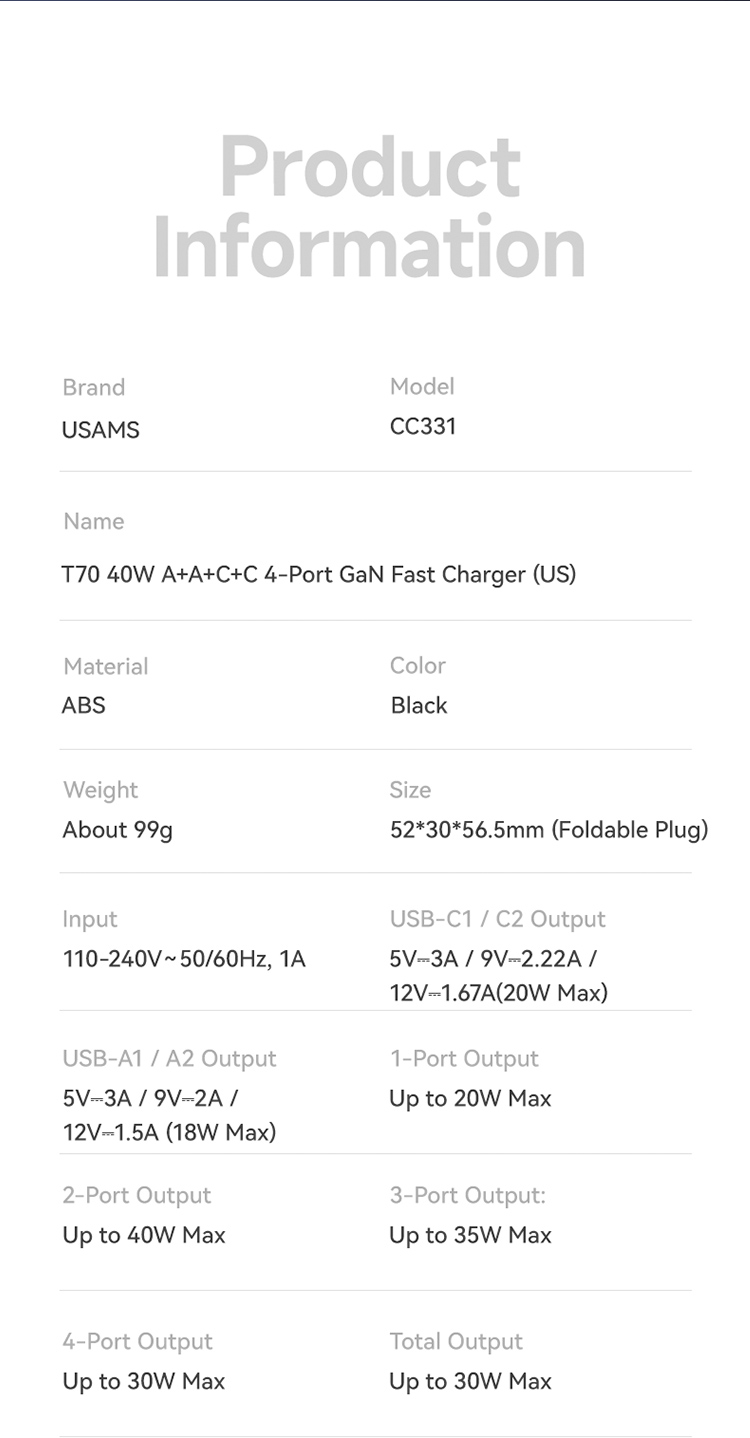Select the USAMS brand value
750x1438 pixels.
[x=101, y=430]
